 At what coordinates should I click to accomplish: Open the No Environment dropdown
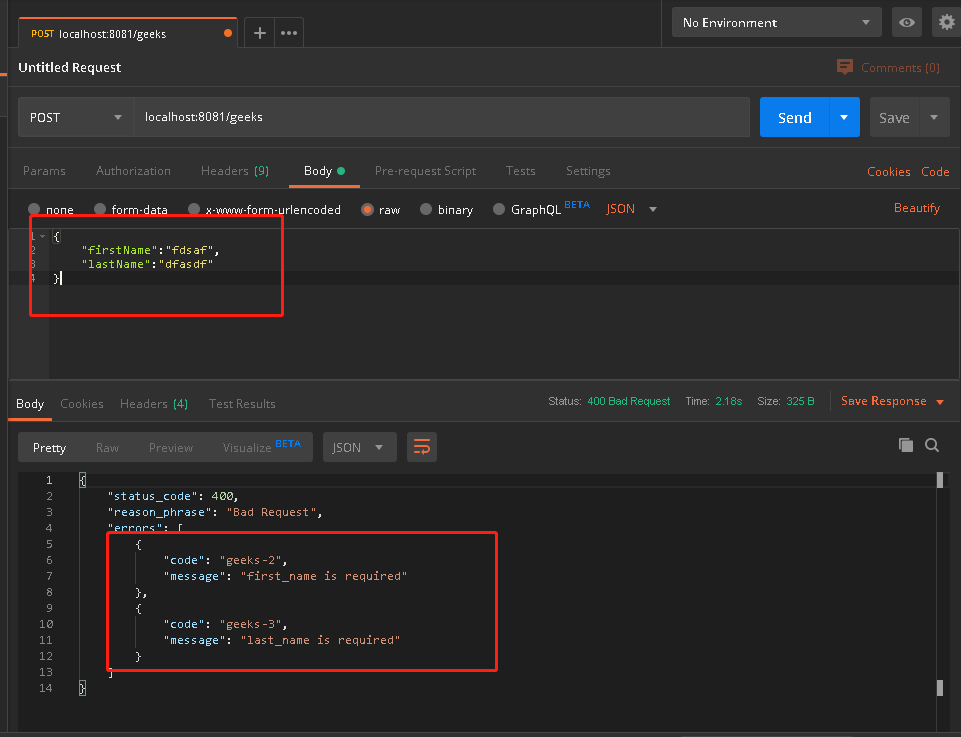click(x=776, y=22)
